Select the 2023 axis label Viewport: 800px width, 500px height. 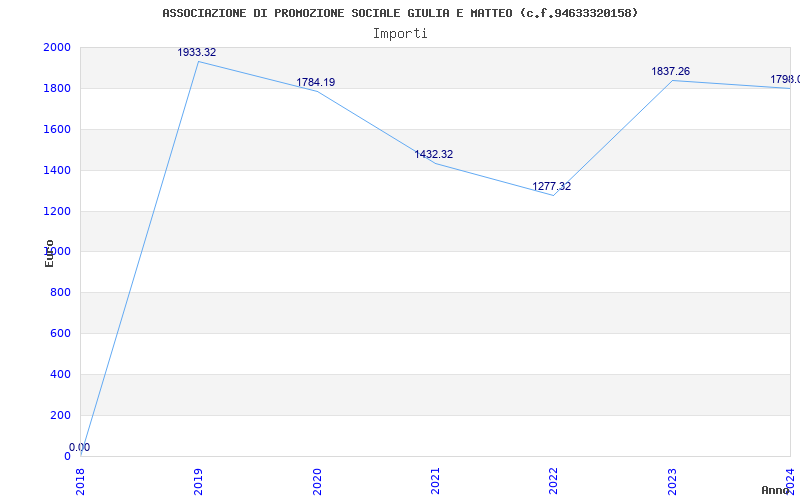(672, 482)
